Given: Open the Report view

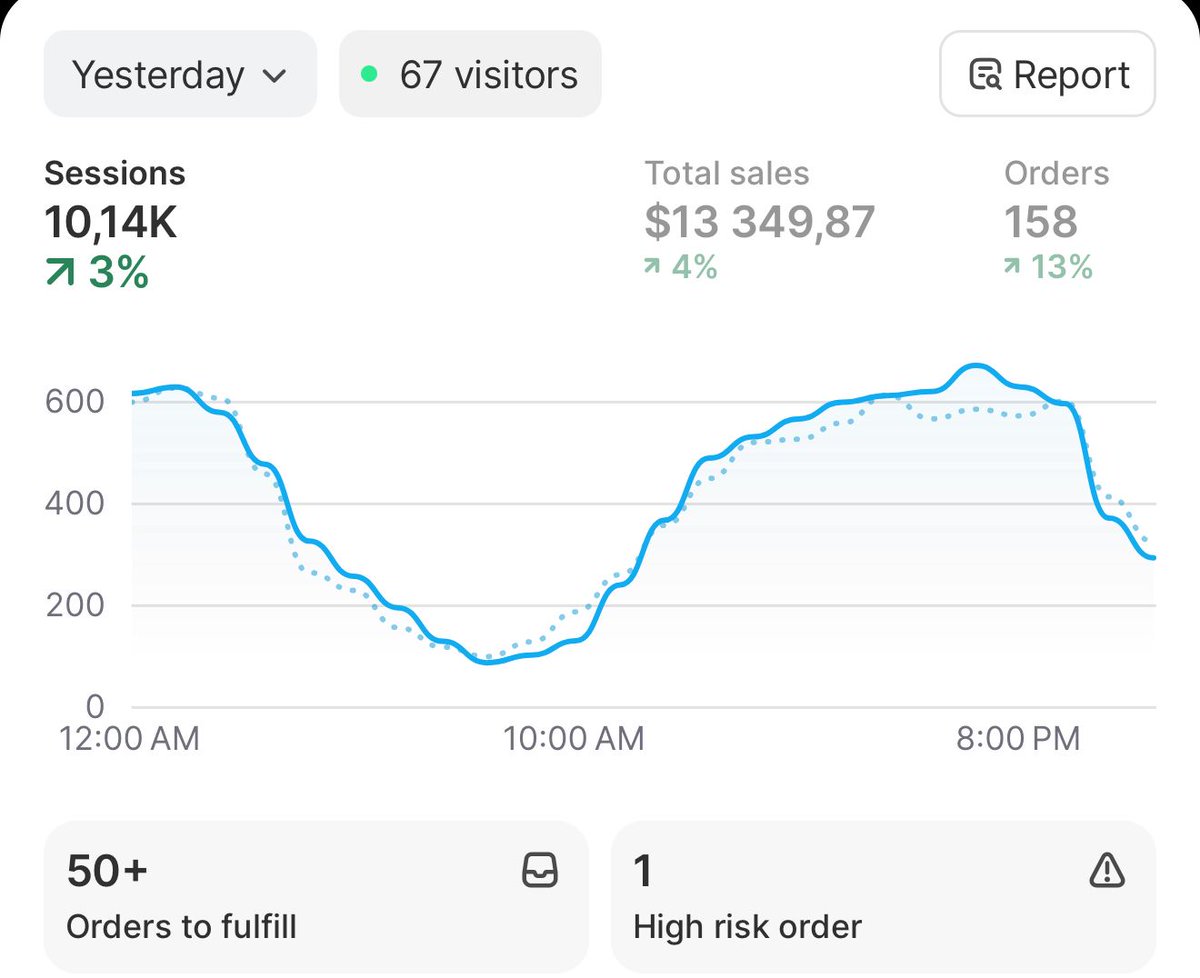Looking at the screenshot, I should [x=1047, y=74].
